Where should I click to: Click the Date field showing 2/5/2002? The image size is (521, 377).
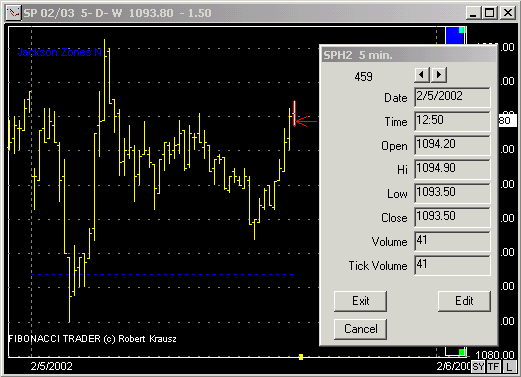click(x=452, y=97)
